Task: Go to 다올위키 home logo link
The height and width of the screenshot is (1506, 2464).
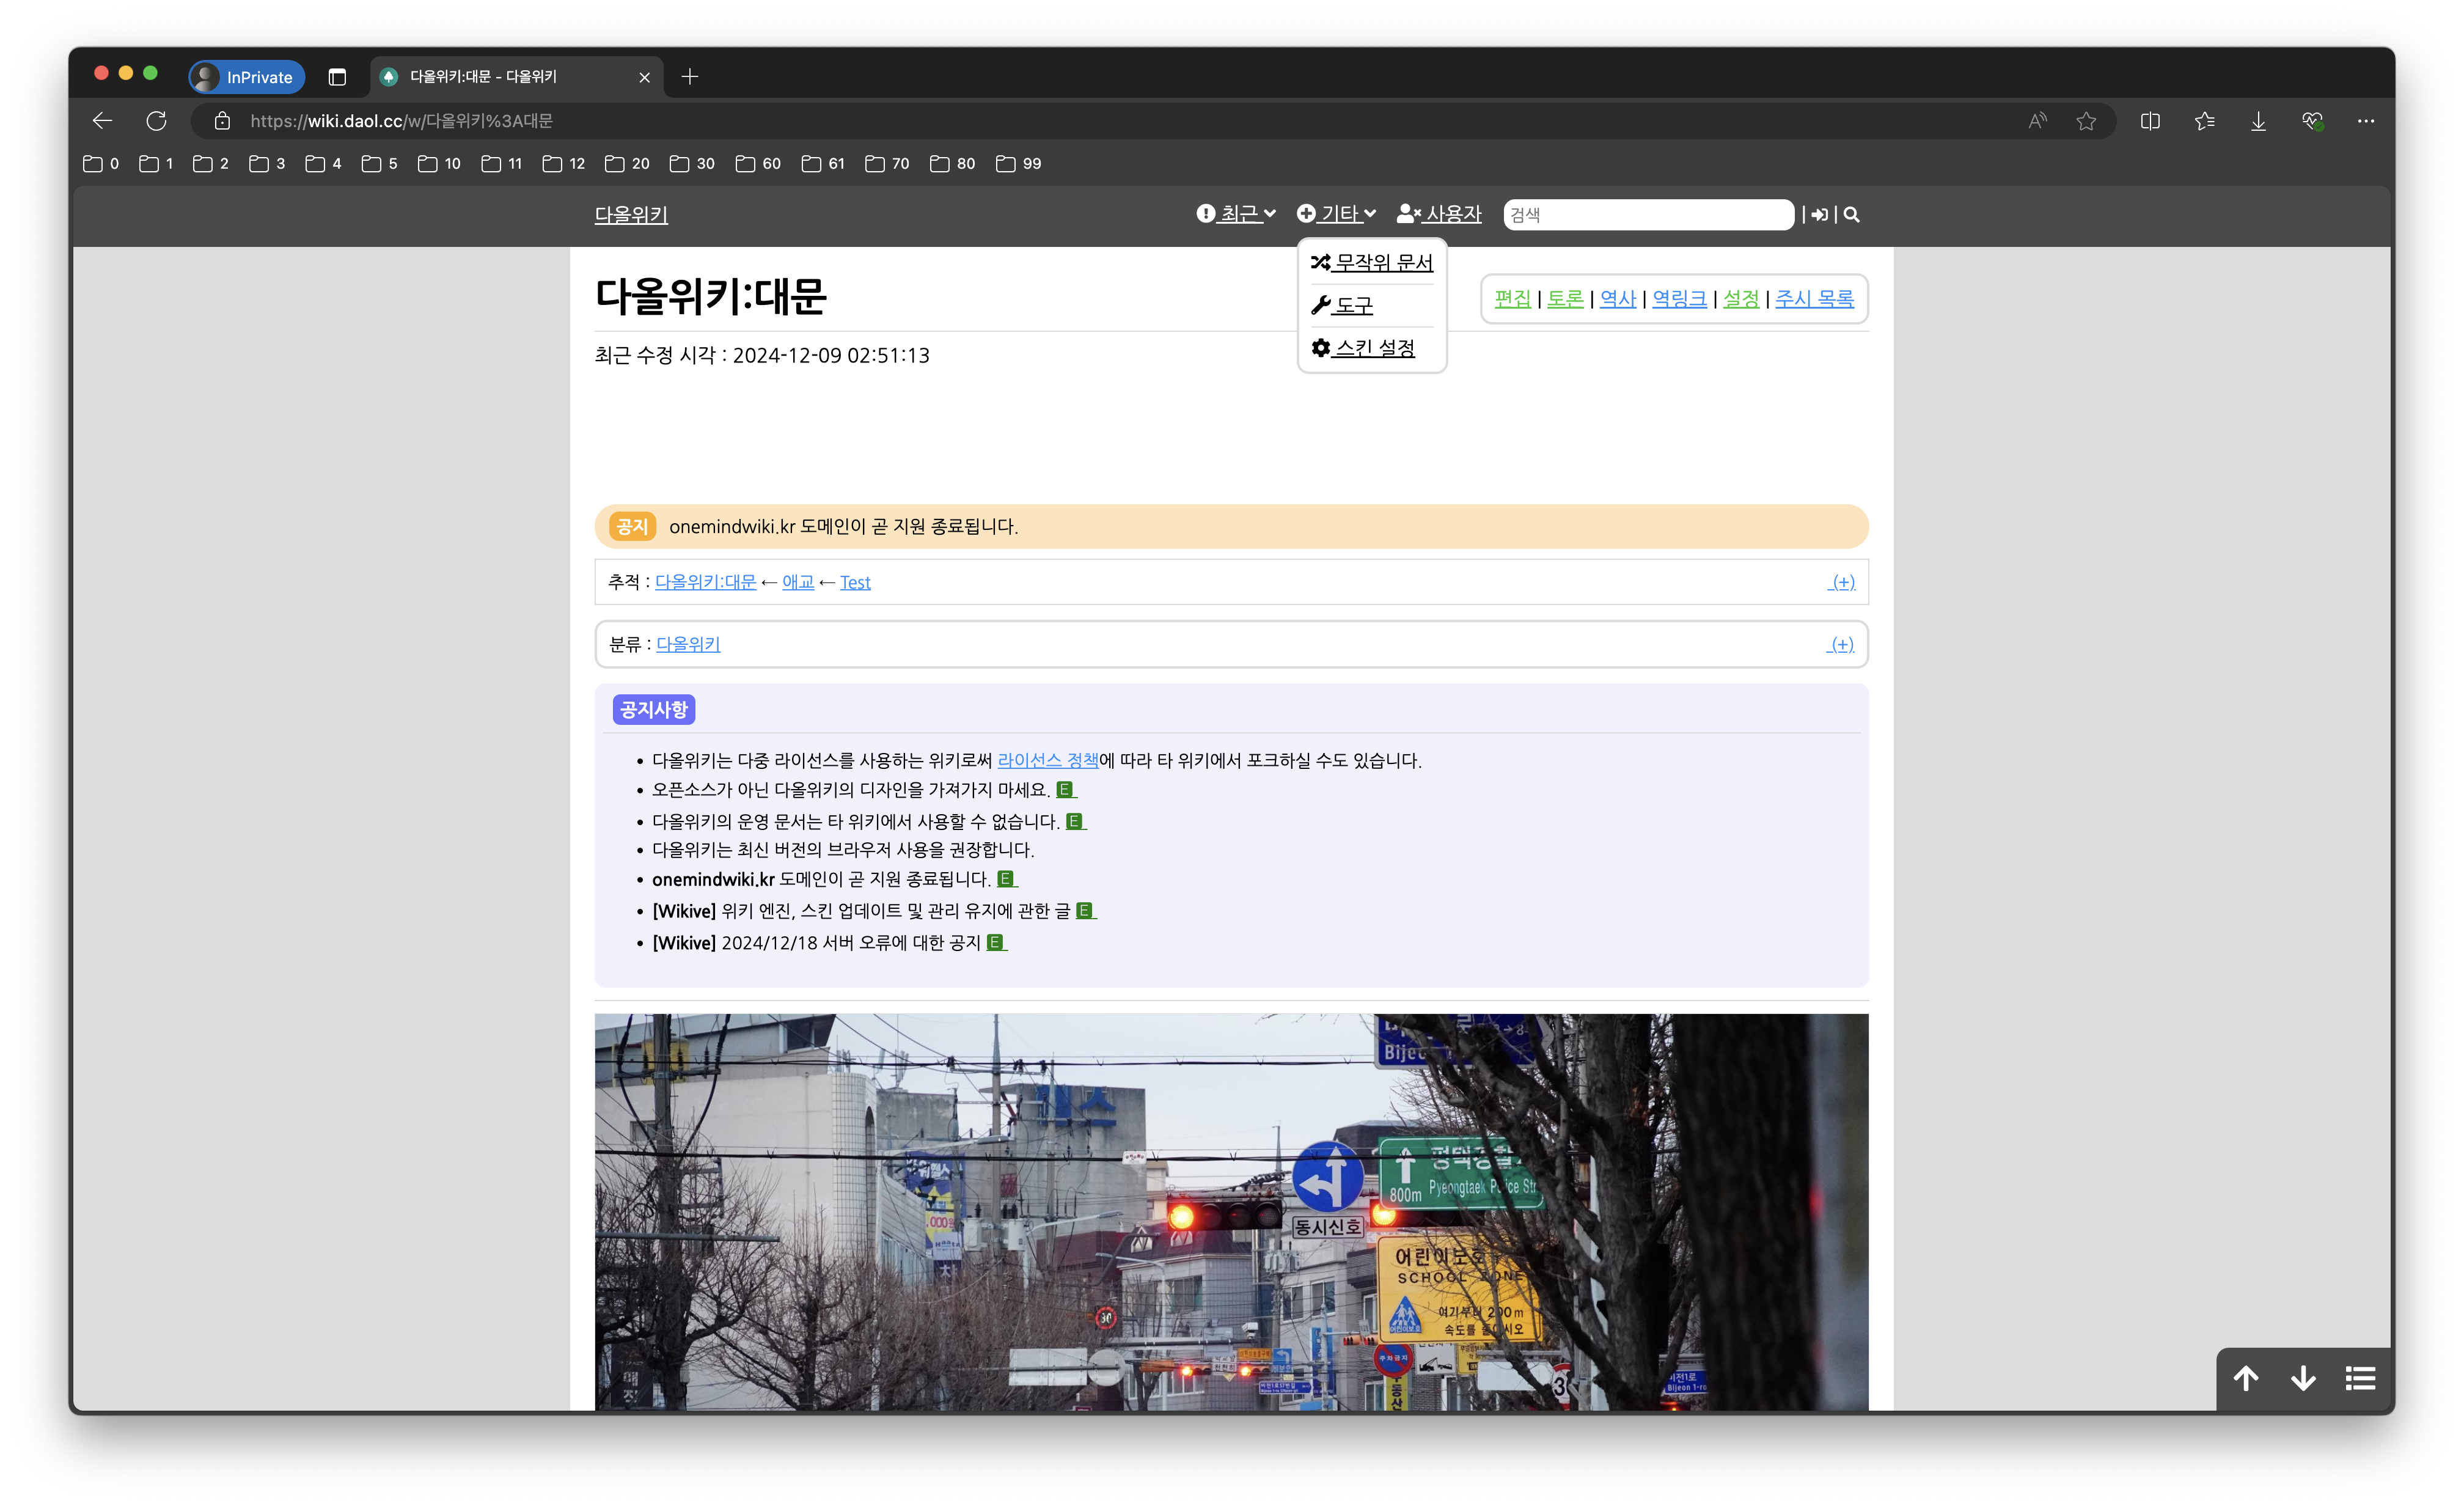Action: [x=631, y=215]
